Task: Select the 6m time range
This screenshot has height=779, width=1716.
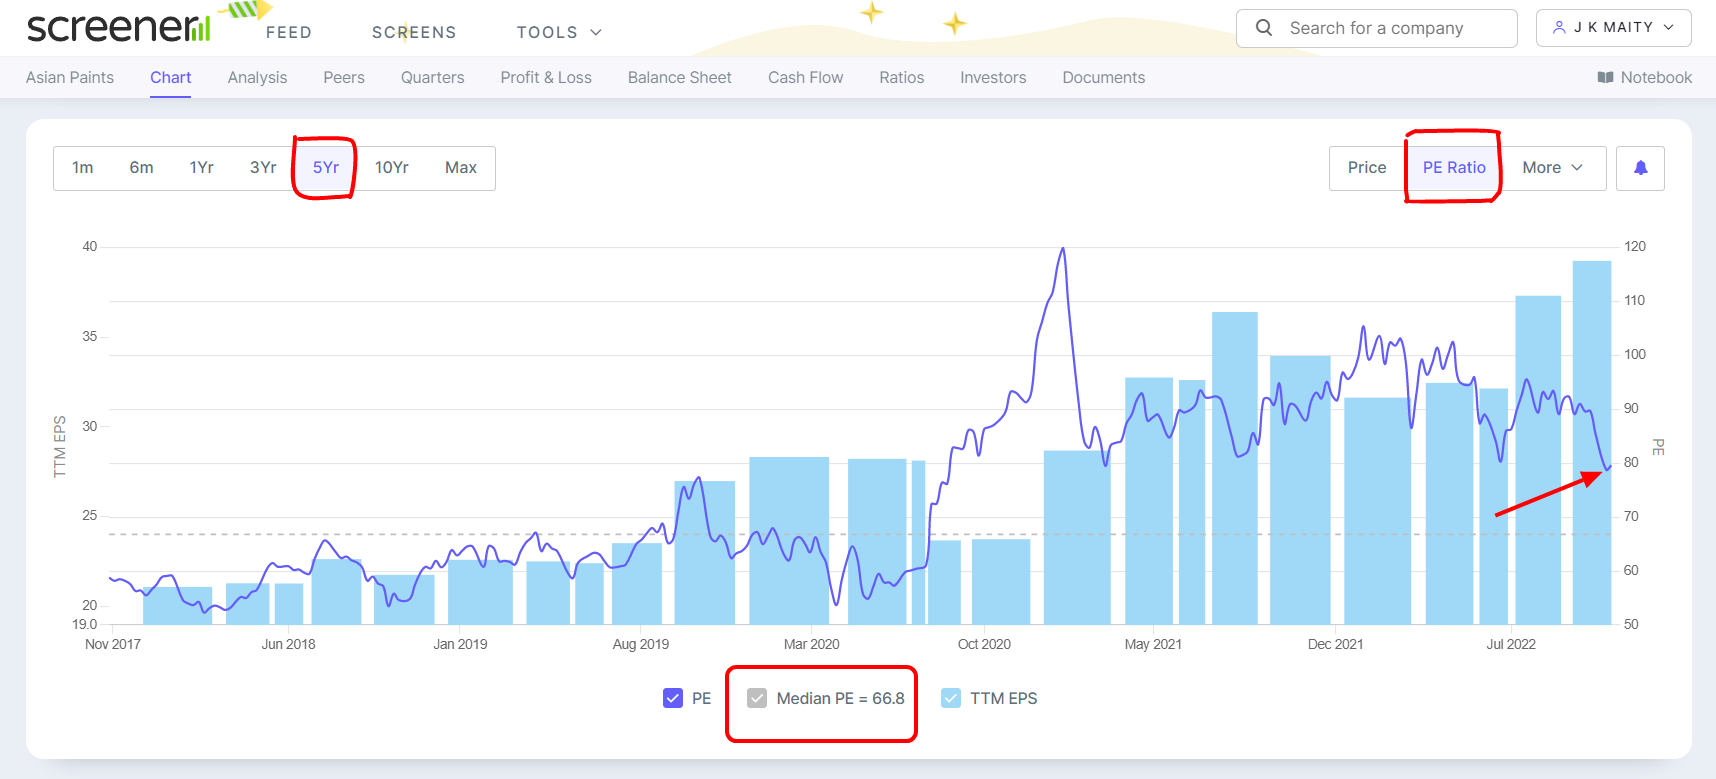Action: 142,168
